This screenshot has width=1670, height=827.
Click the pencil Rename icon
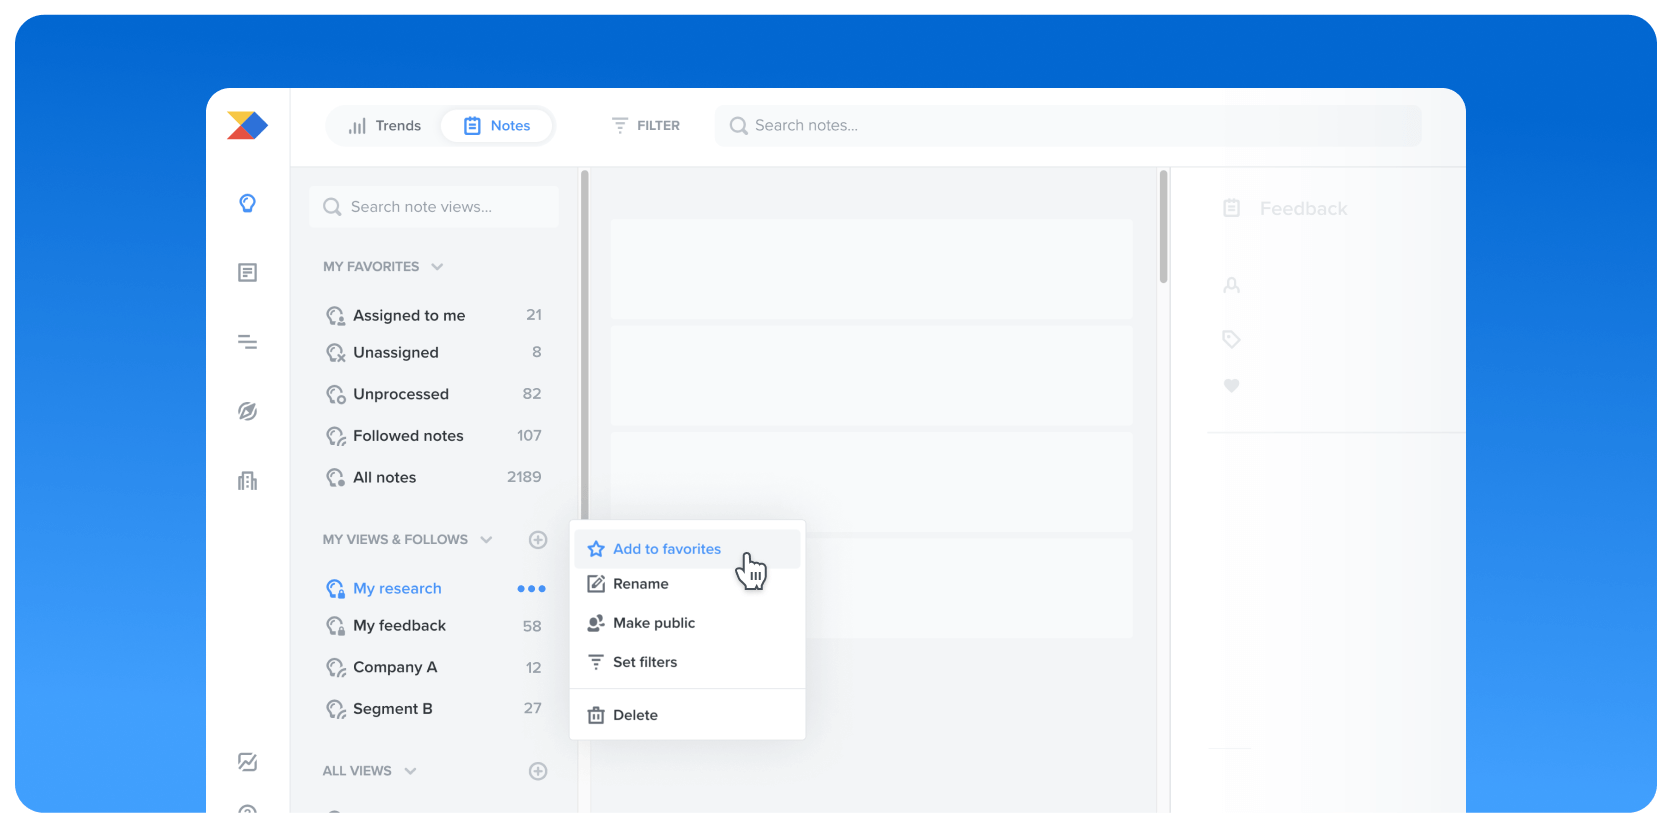point(596,584)
